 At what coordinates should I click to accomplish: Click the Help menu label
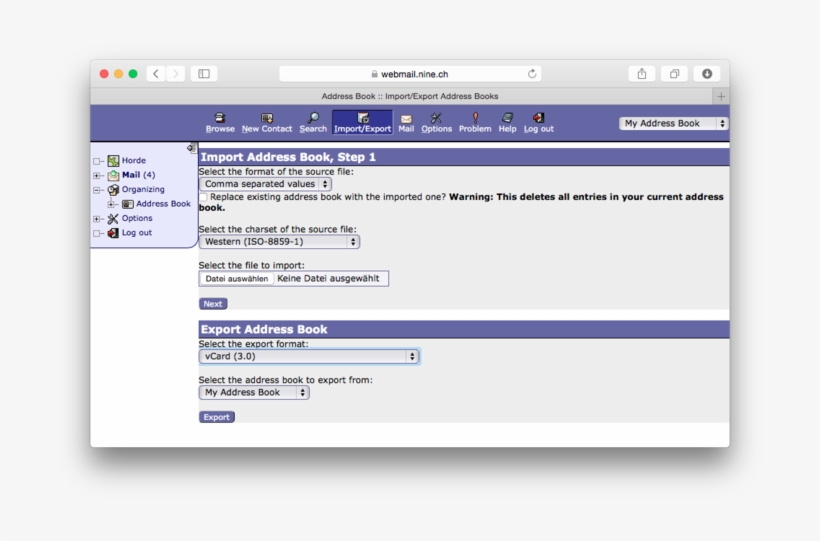pyautogui.click(x=507, y=129)
